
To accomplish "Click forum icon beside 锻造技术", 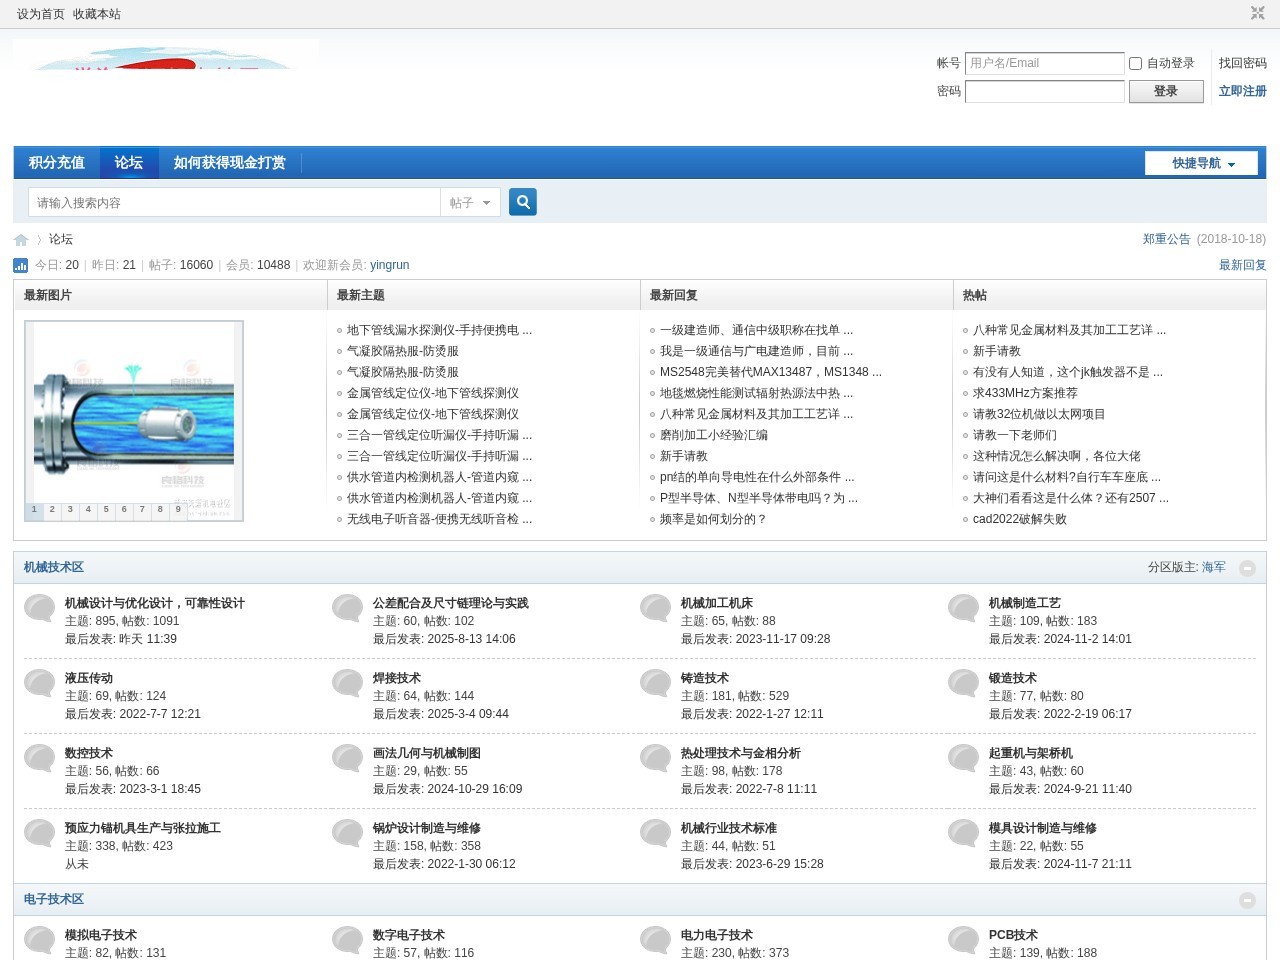I will click(x=964, y=683).
